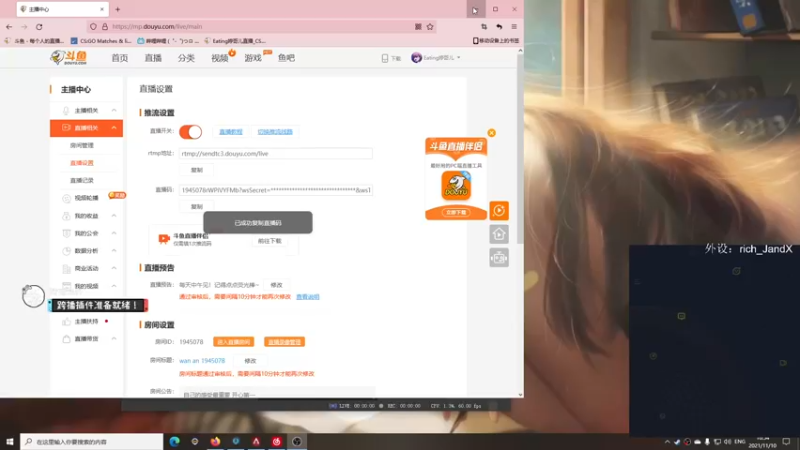800x450 pixels.
Task: Open the Firefox hamburger menu
Action: 514,27
